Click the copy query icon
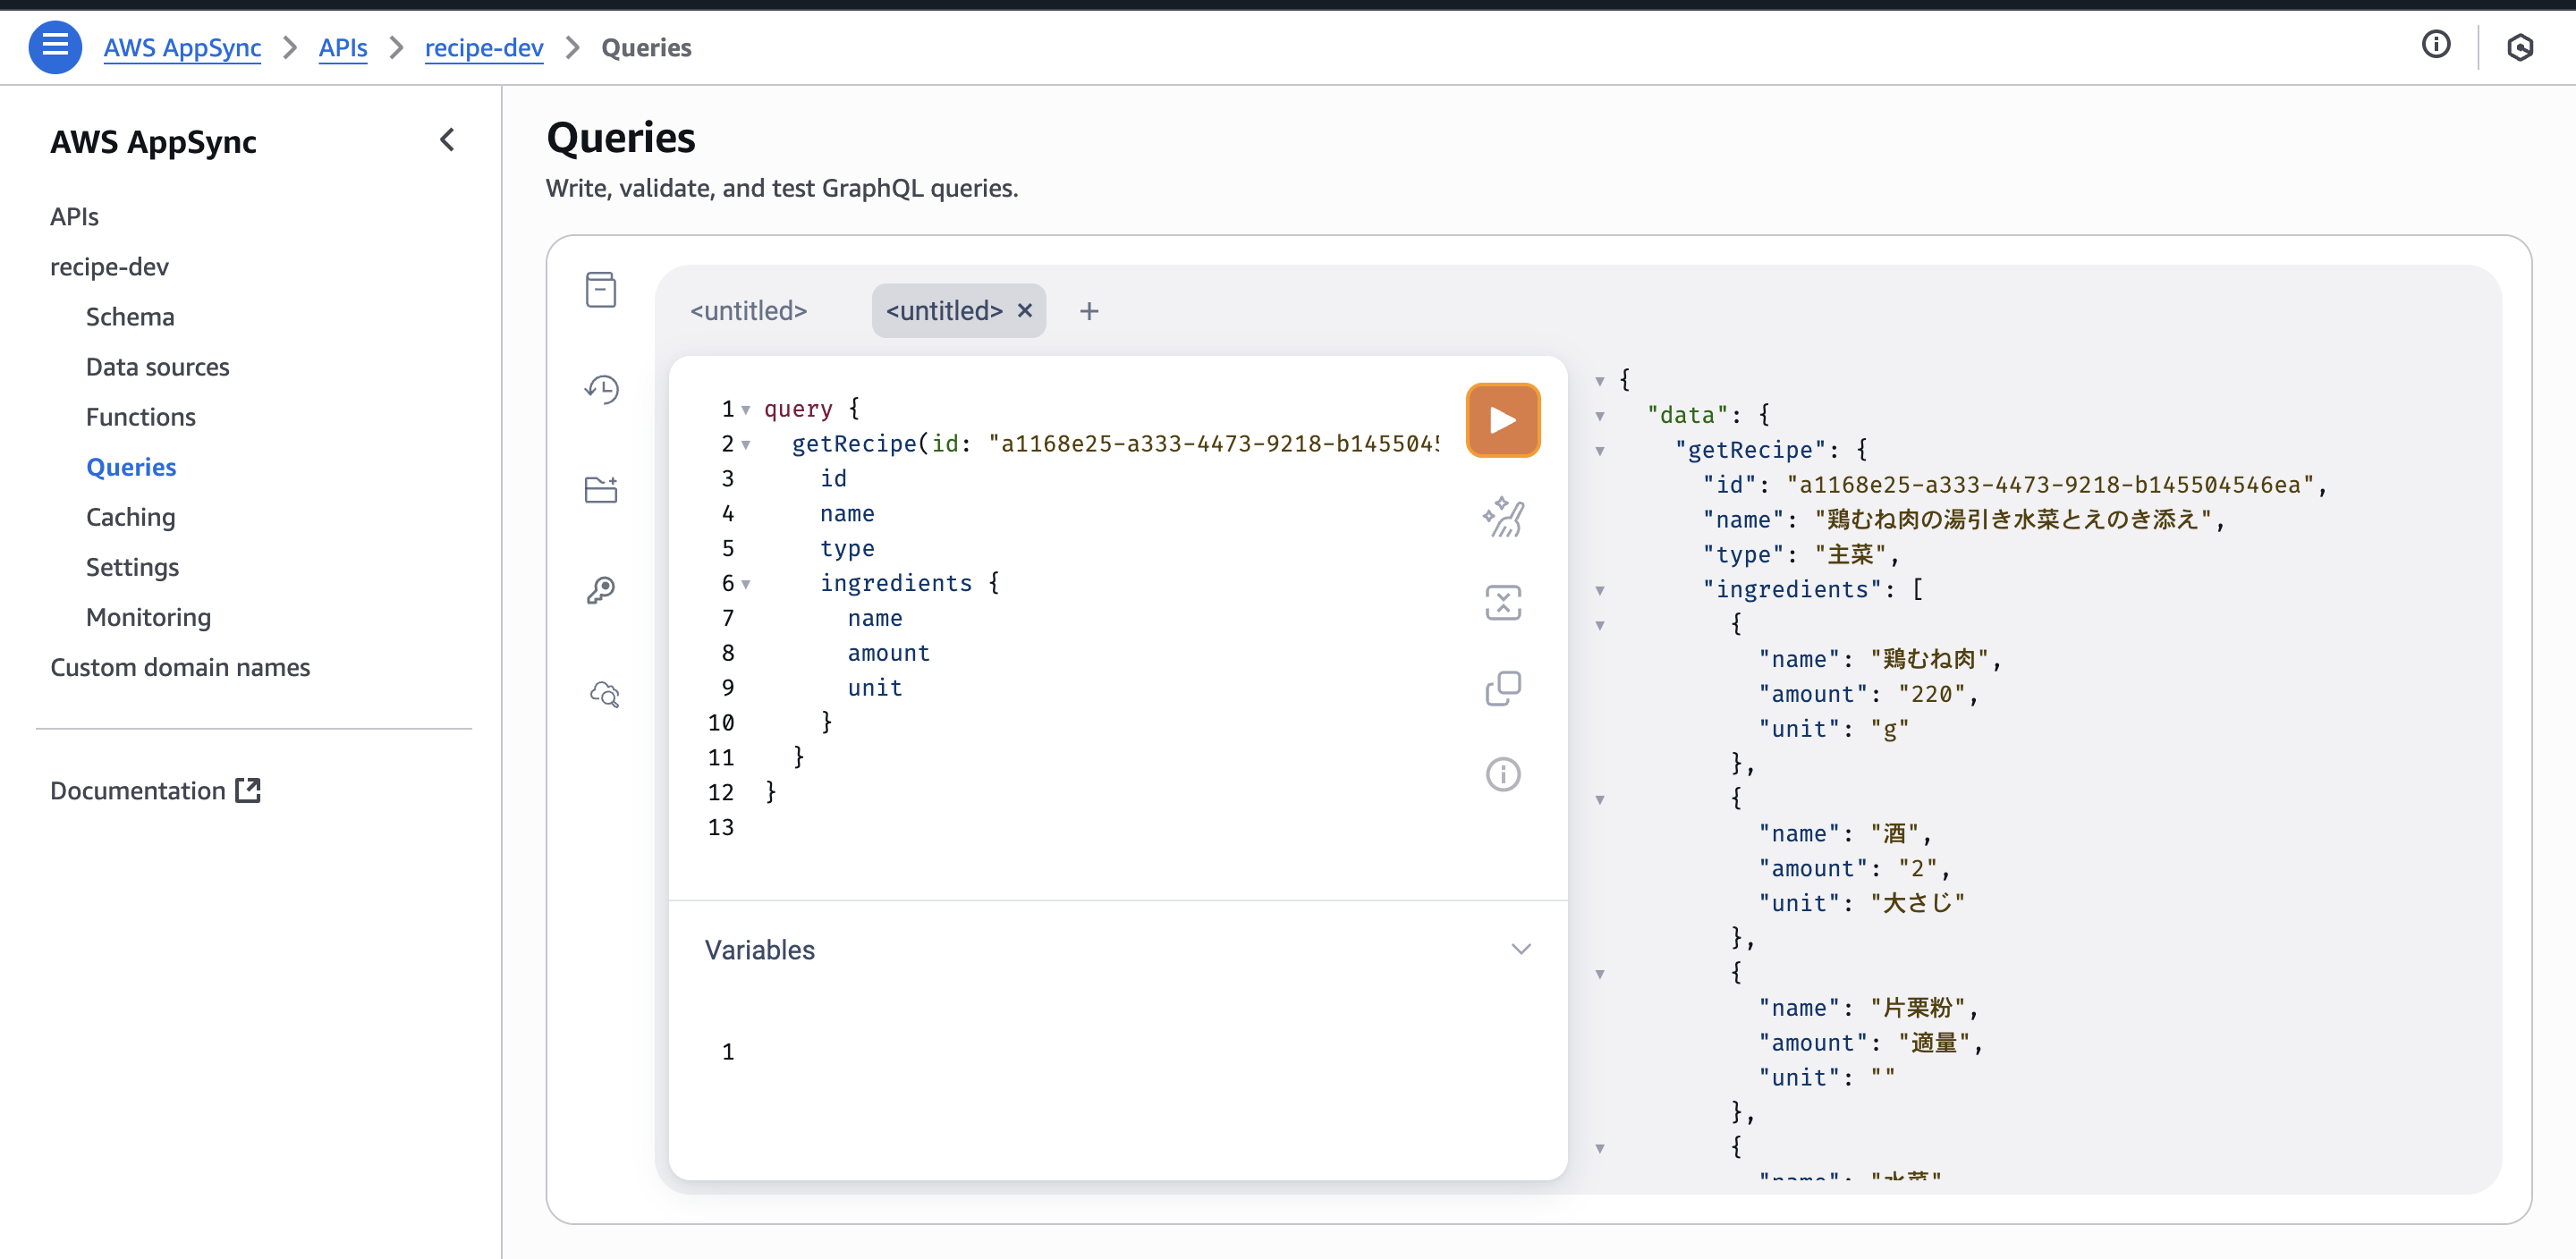The width and height of the screenshot is (2576, 1259). [1502, 688]
